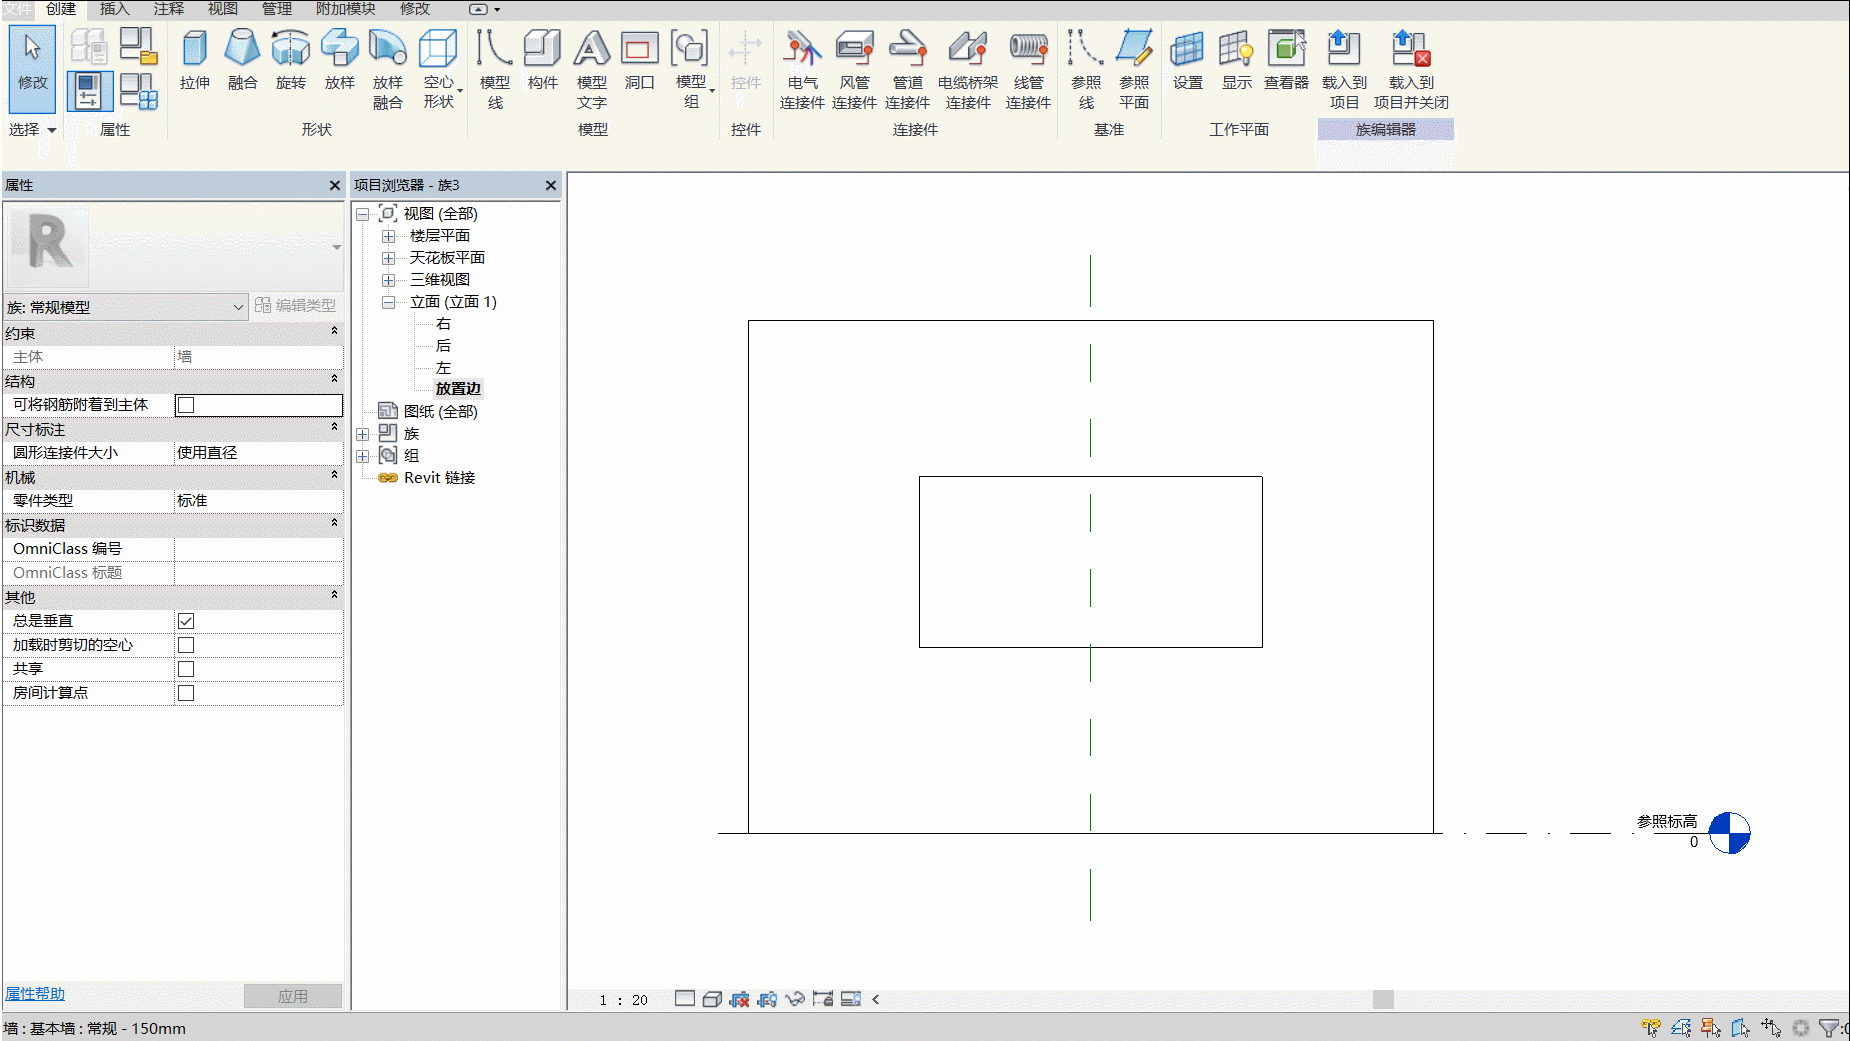Select the 旋转 (Revolve) tool
The image size is (1850, 1041).
click(290, 60)
